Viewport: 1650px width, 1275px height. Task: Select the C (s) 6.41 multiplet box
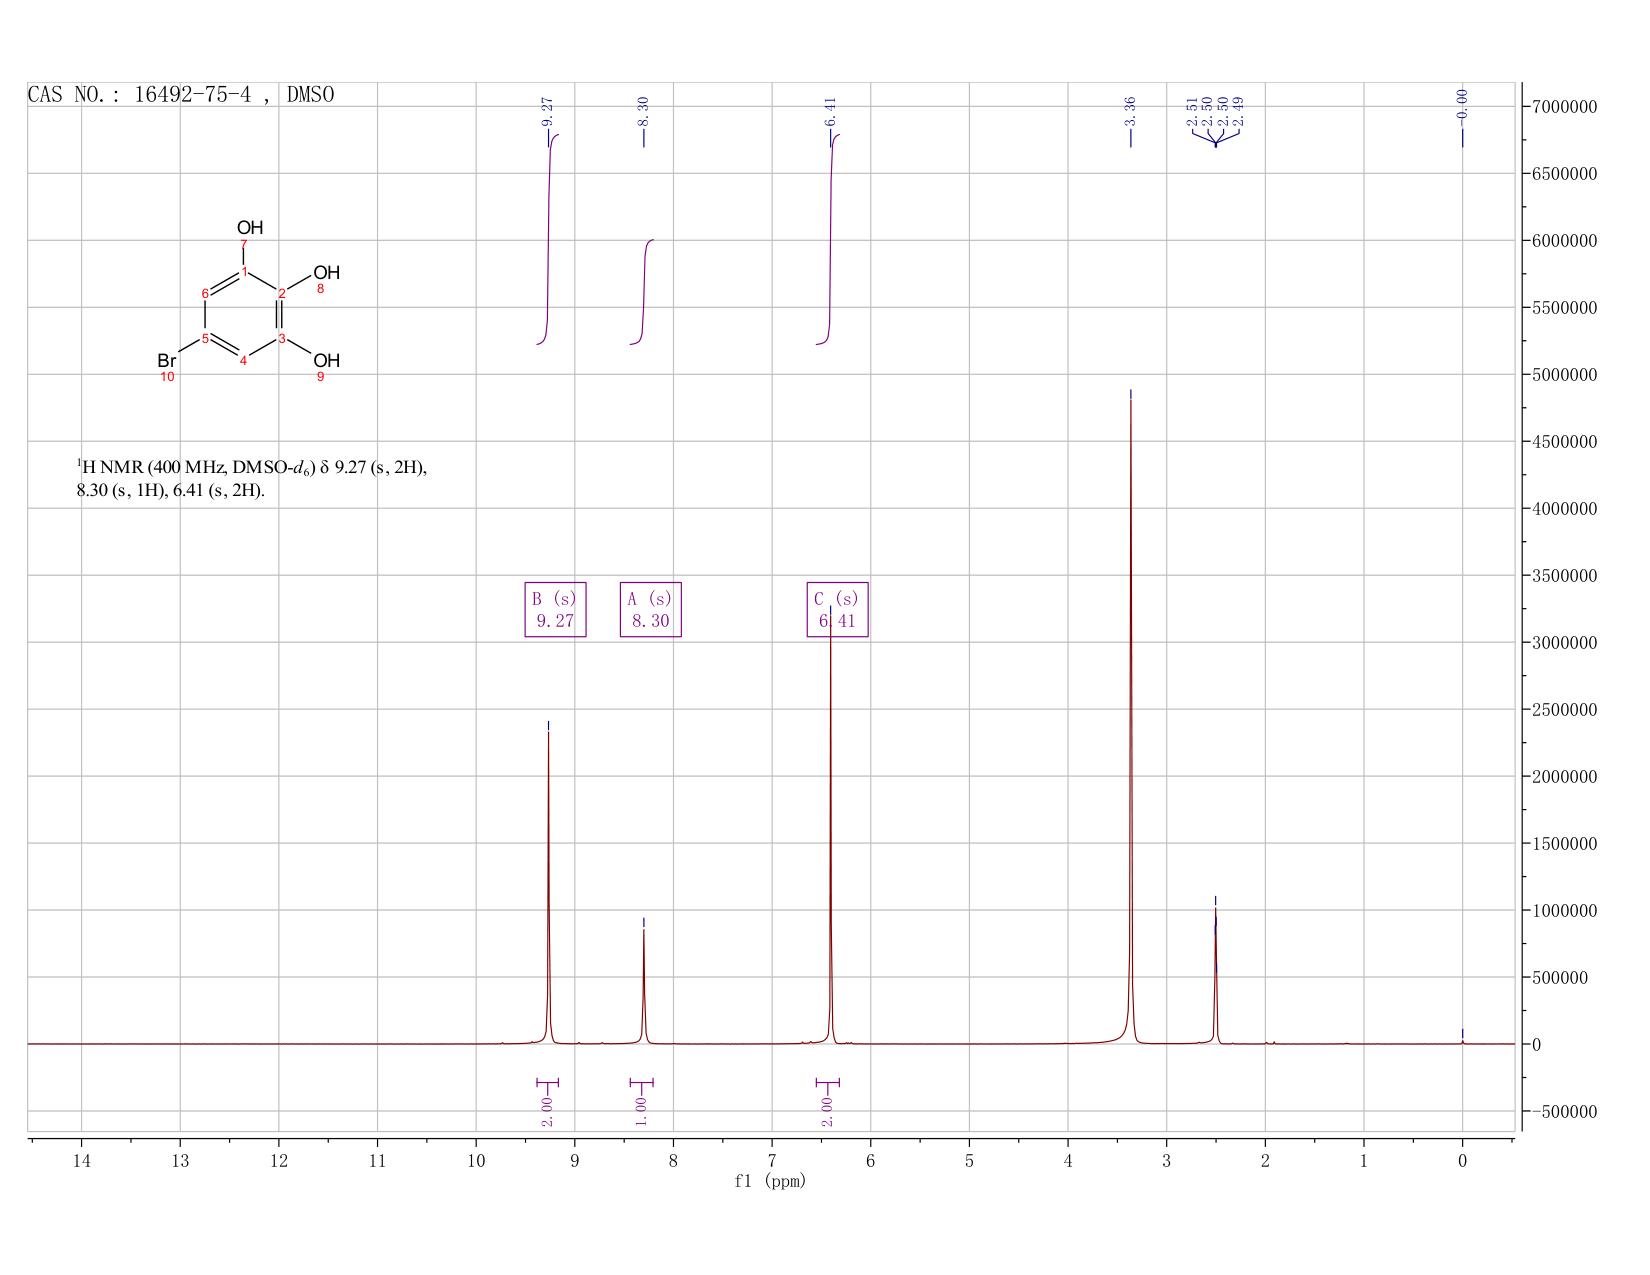coord(837,609)
